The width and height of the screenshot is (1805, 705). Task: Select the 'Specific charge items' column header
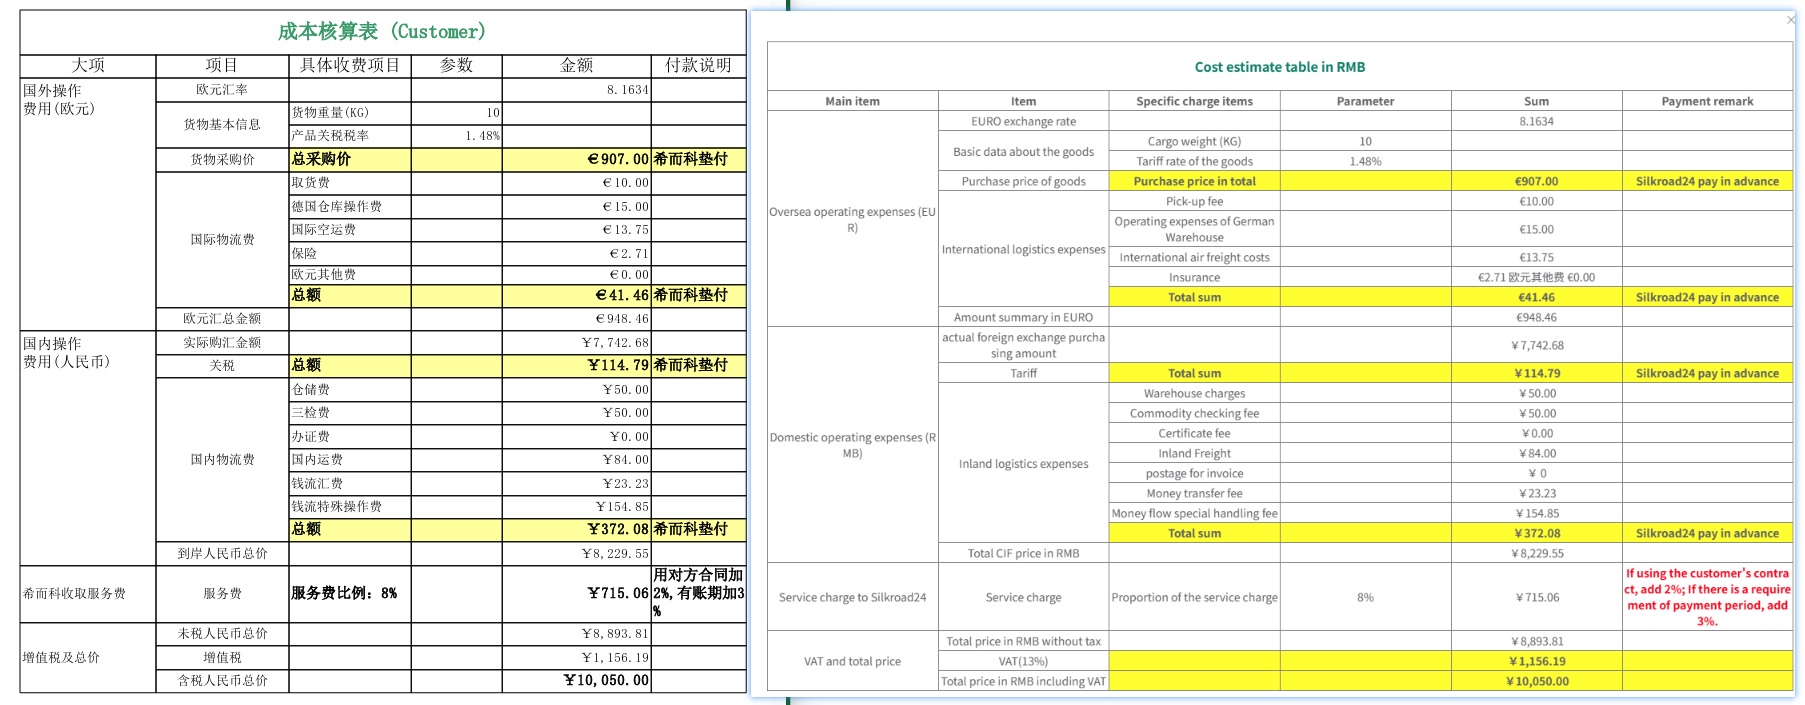pos(1194,101)
